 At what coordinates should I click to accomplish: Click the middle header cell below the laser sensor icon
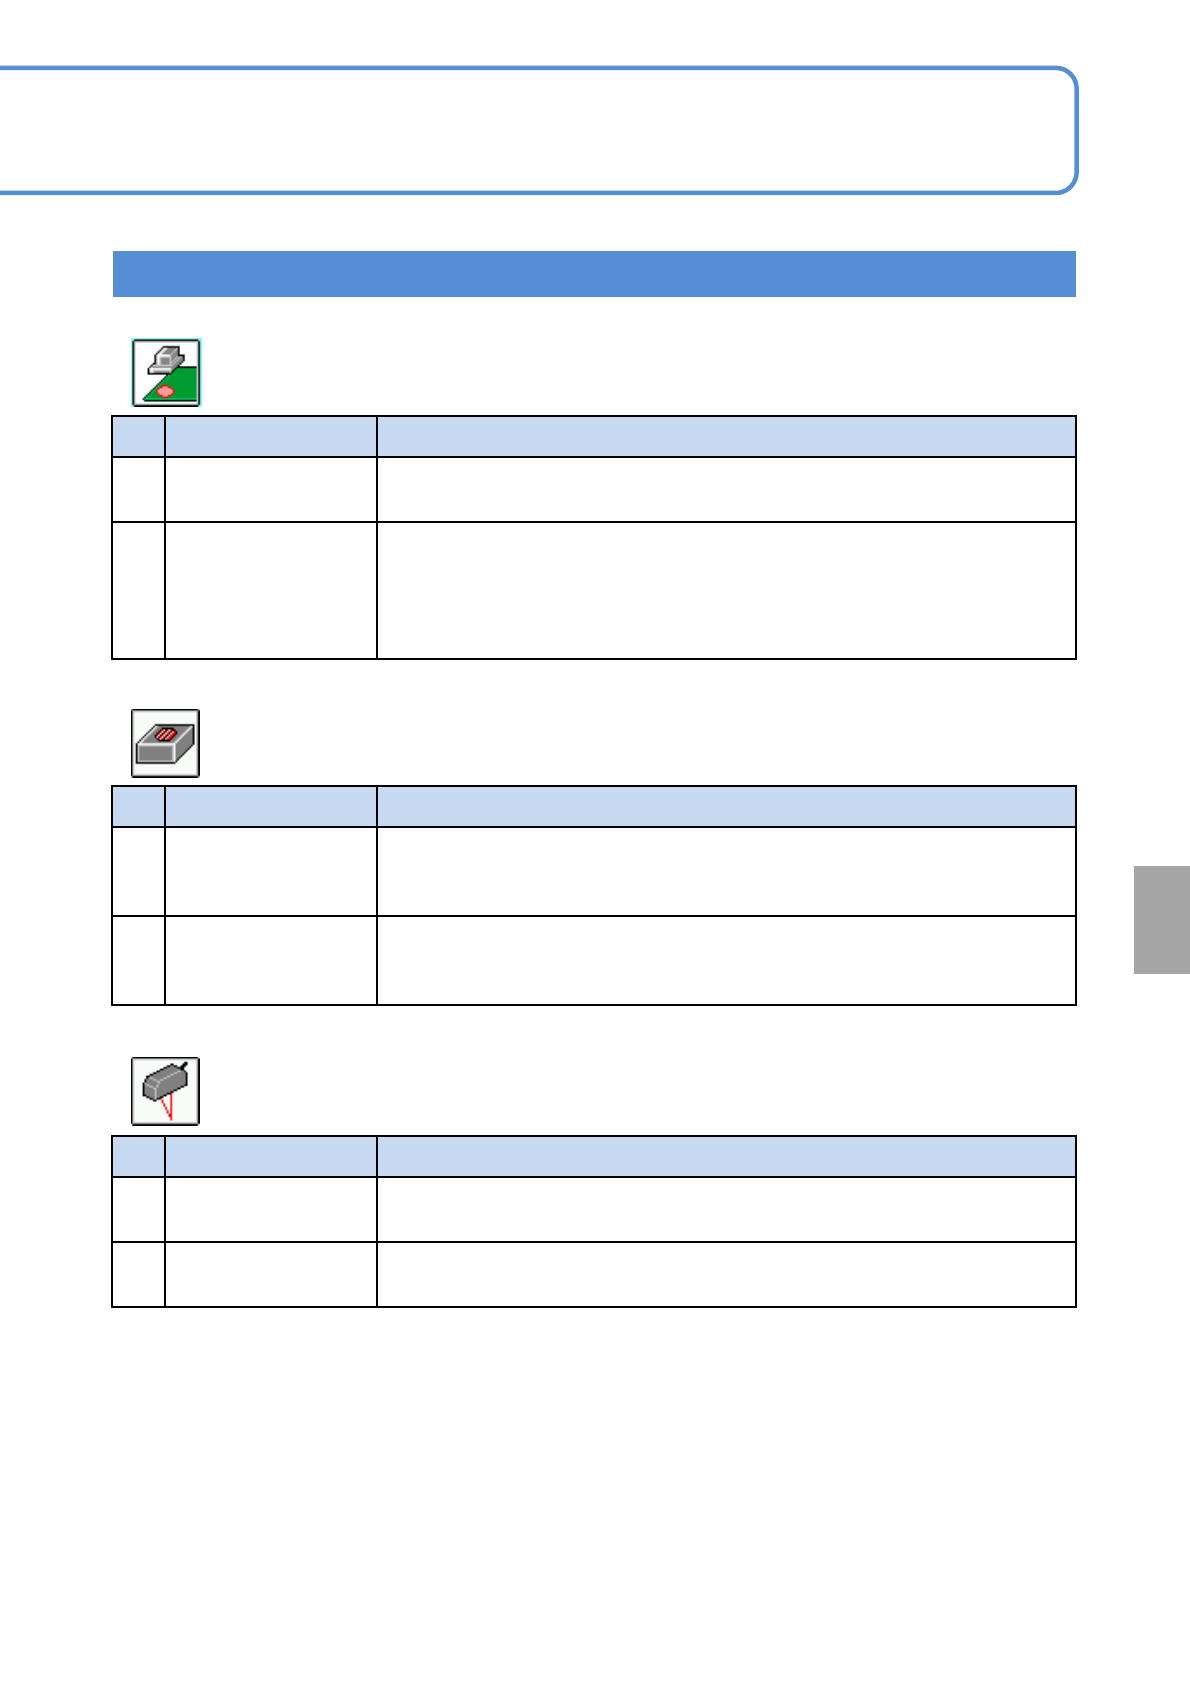coord(271,1157)
